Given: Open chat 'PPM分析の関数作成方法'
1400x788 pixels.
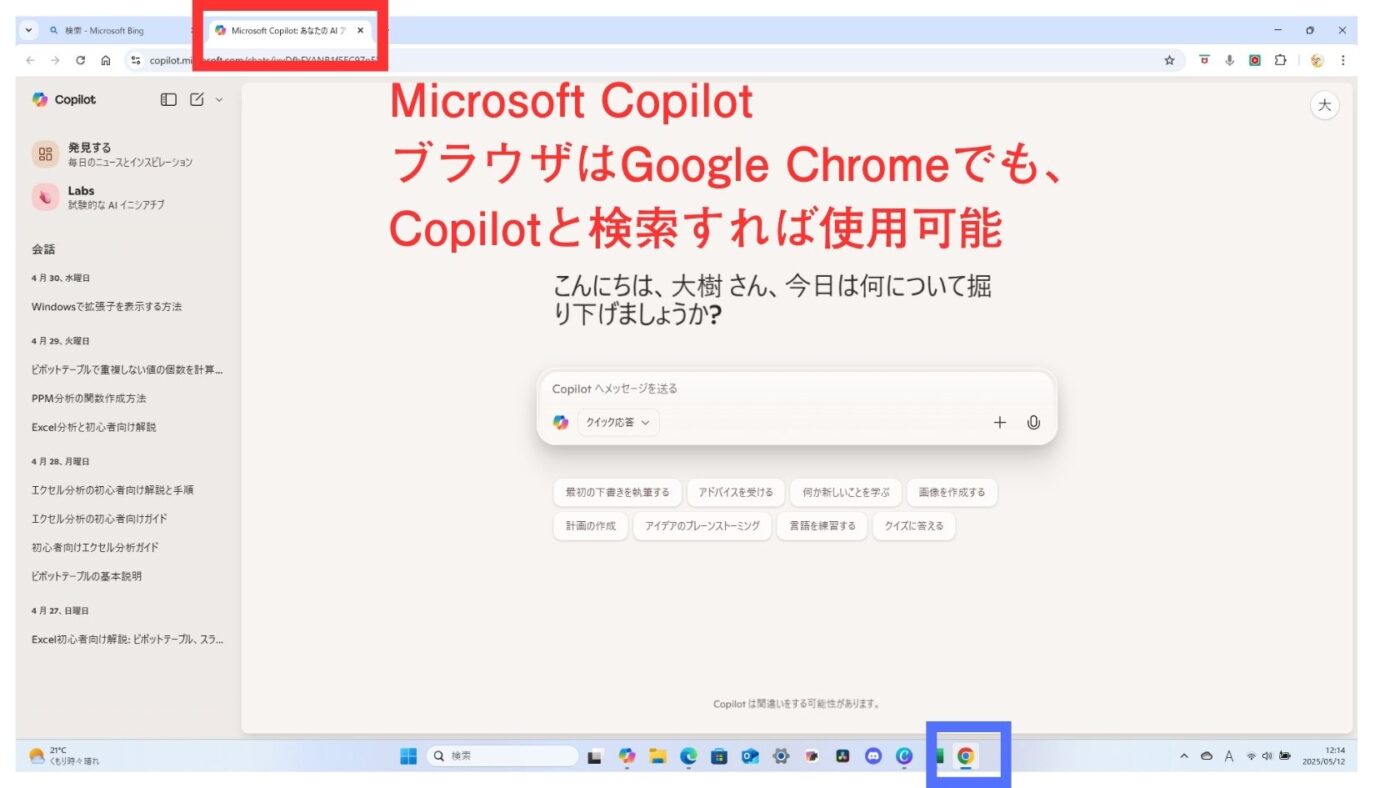Looking at the screenshot, I should [x=89, y=398].
